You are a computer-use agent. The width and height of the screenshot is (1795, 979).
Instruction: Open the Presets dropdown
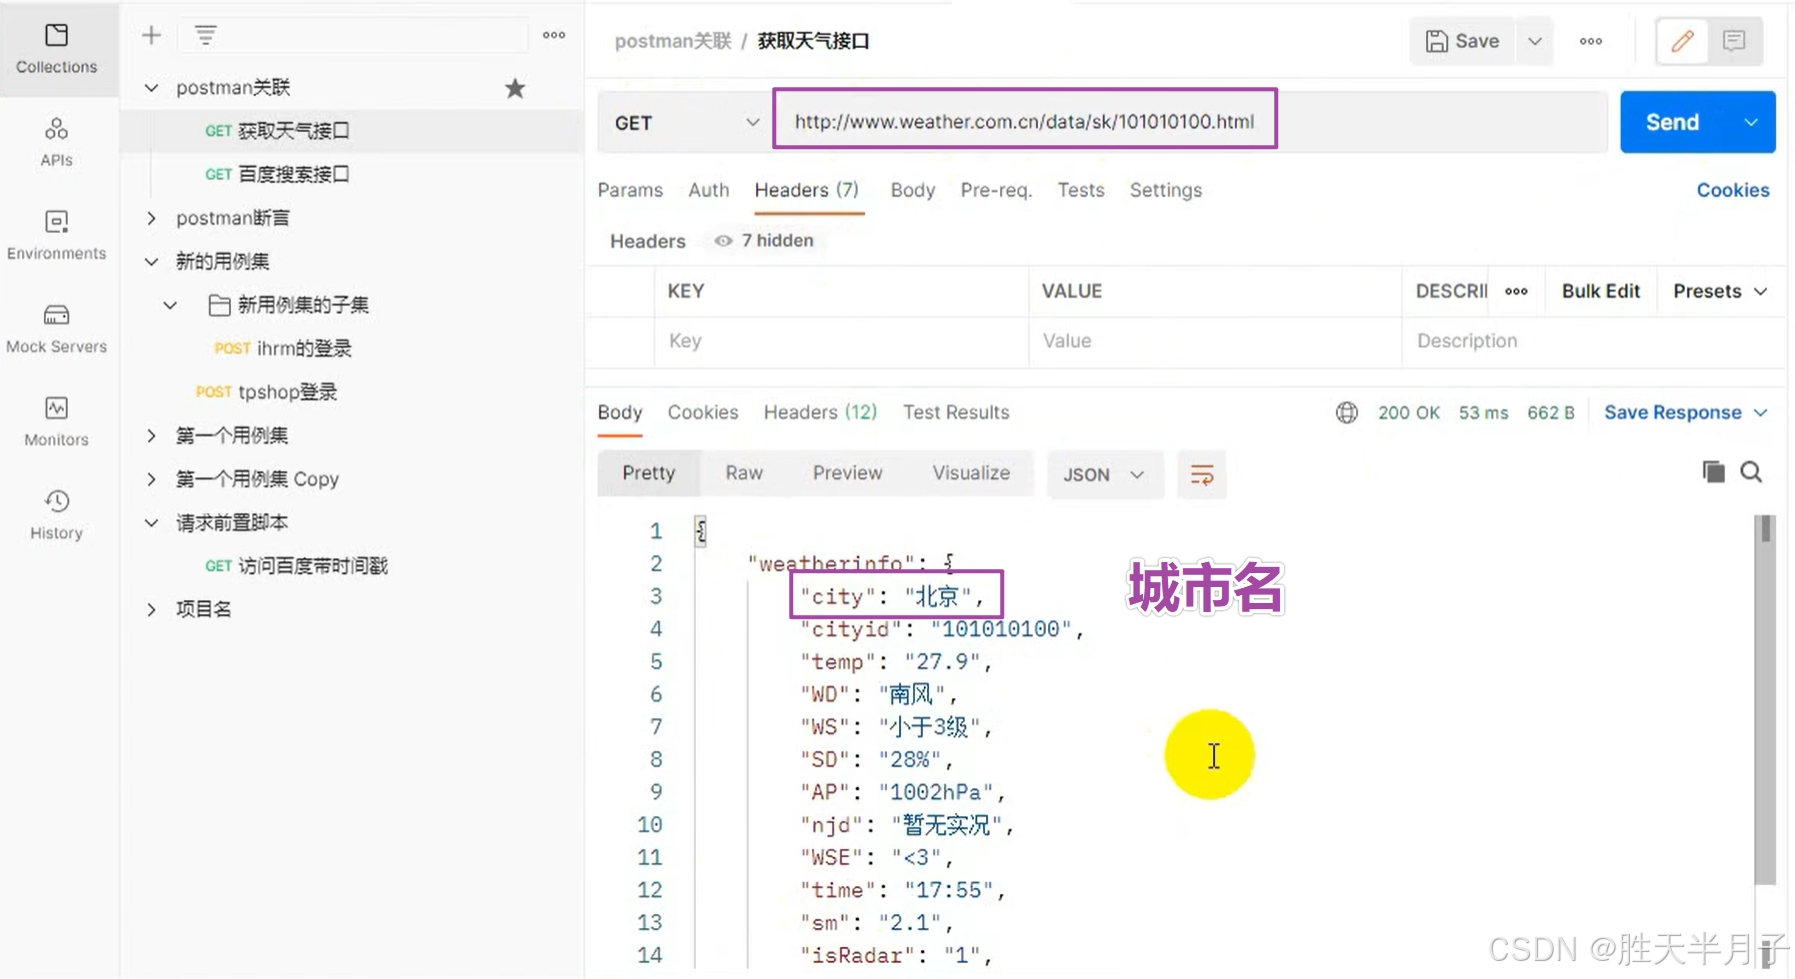[x=1720, y=291]
